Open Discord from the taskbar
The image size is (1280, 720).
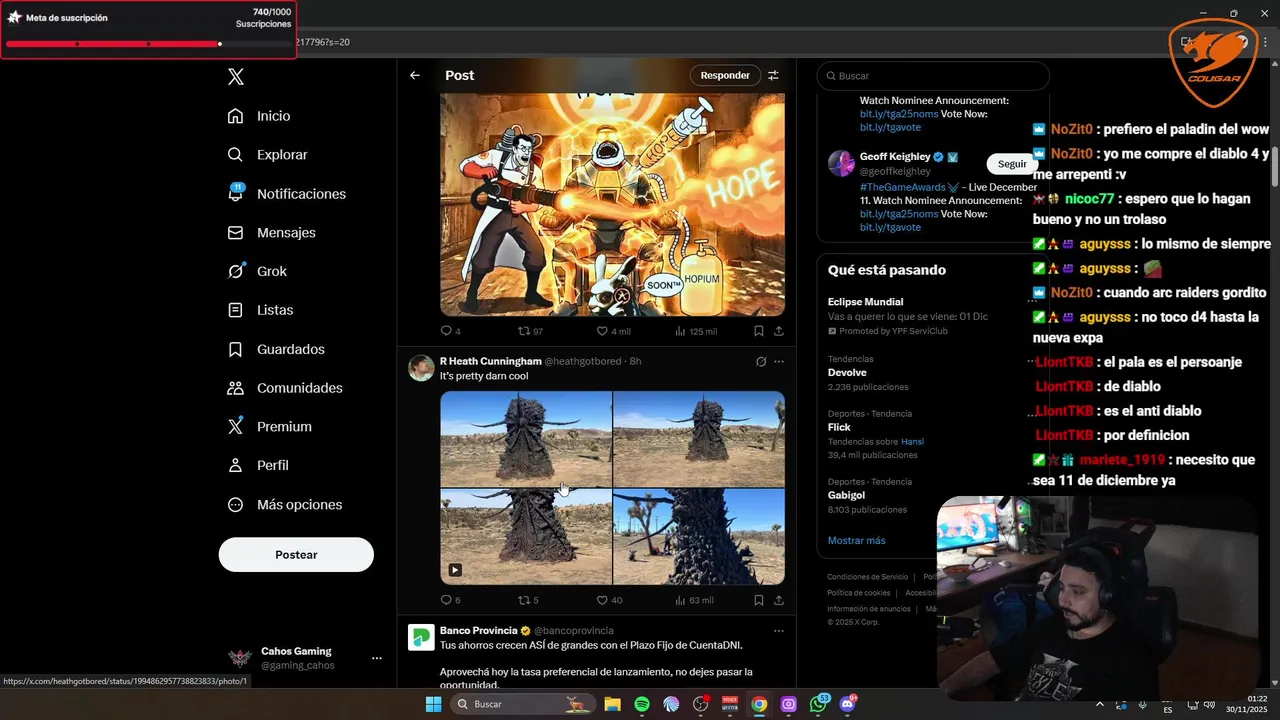(848, 704)
